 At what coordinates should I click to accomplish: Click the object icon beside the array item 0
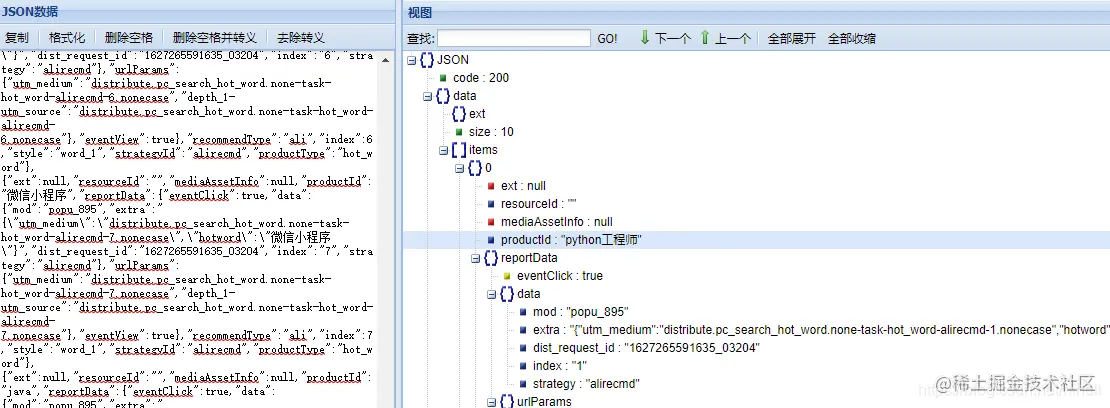click(x=475, y=168)
